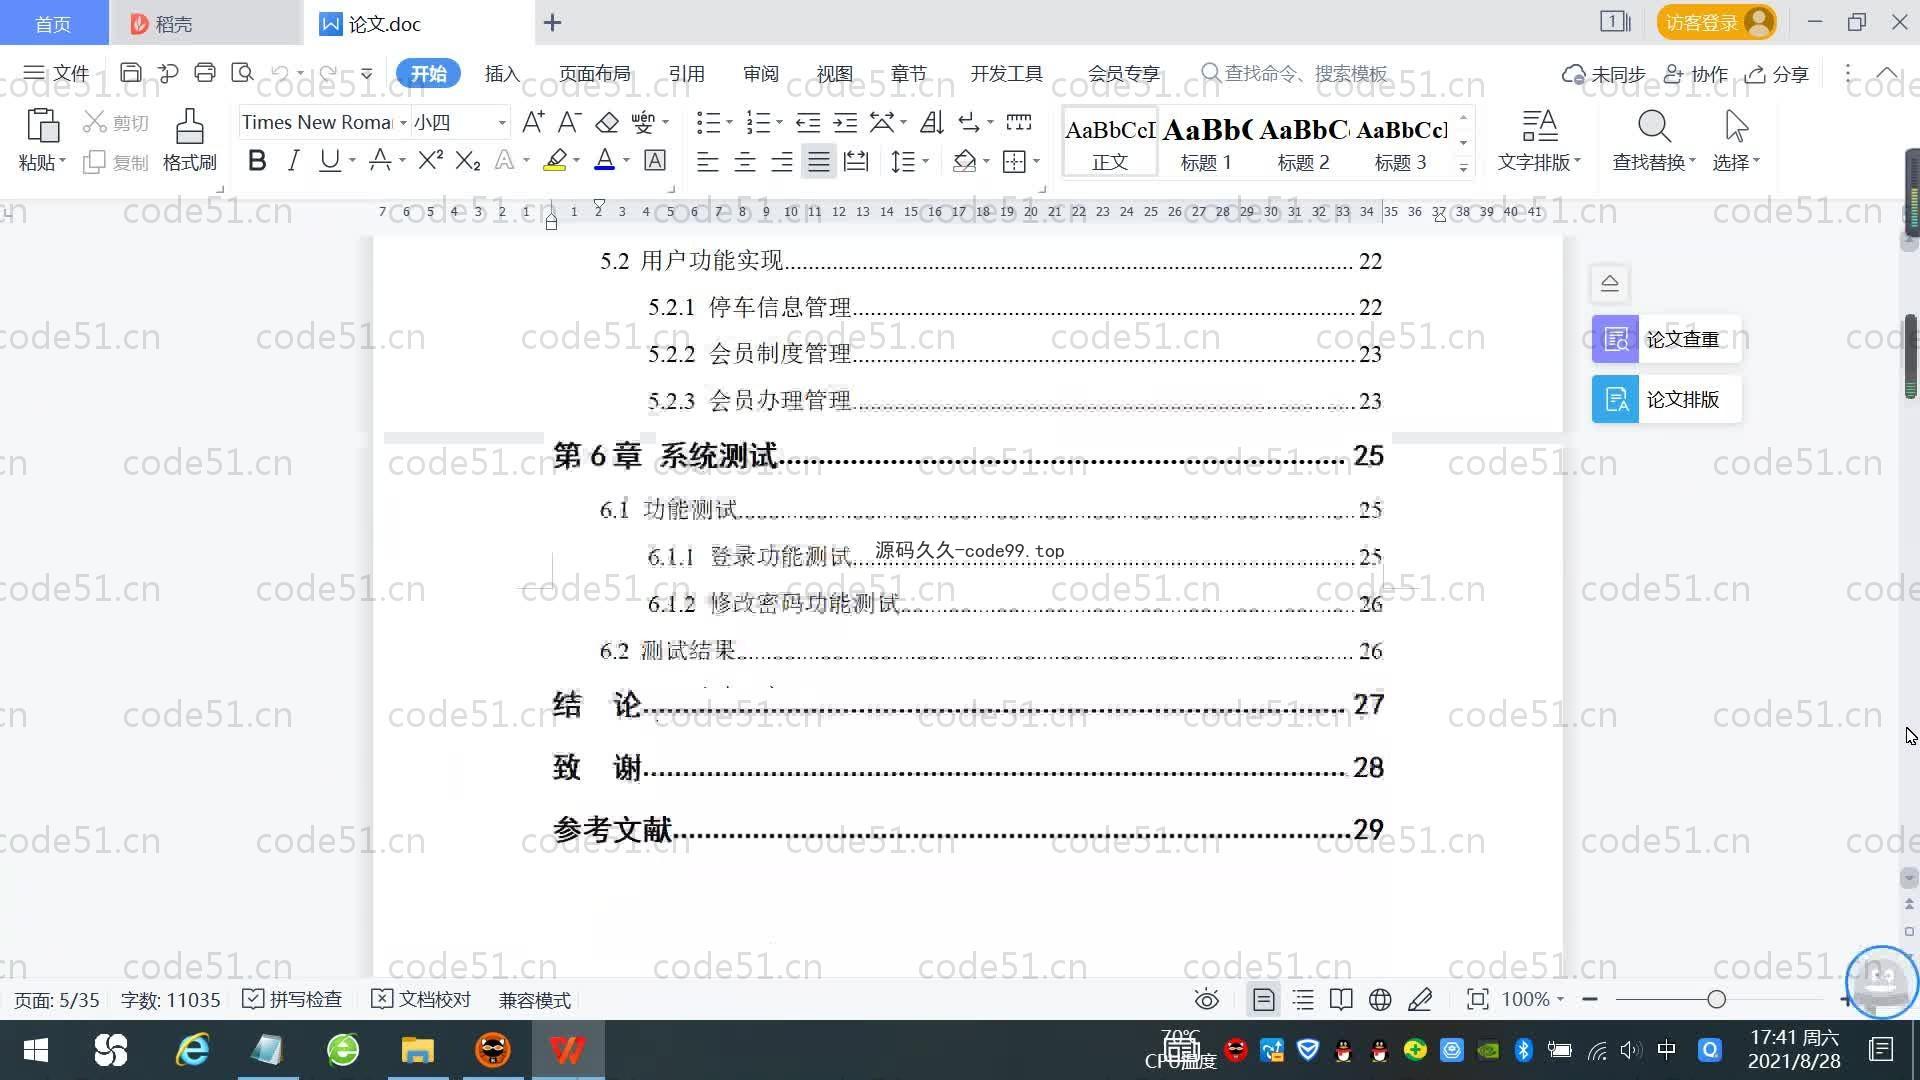Open the new tab plus button

click(552, 22)
